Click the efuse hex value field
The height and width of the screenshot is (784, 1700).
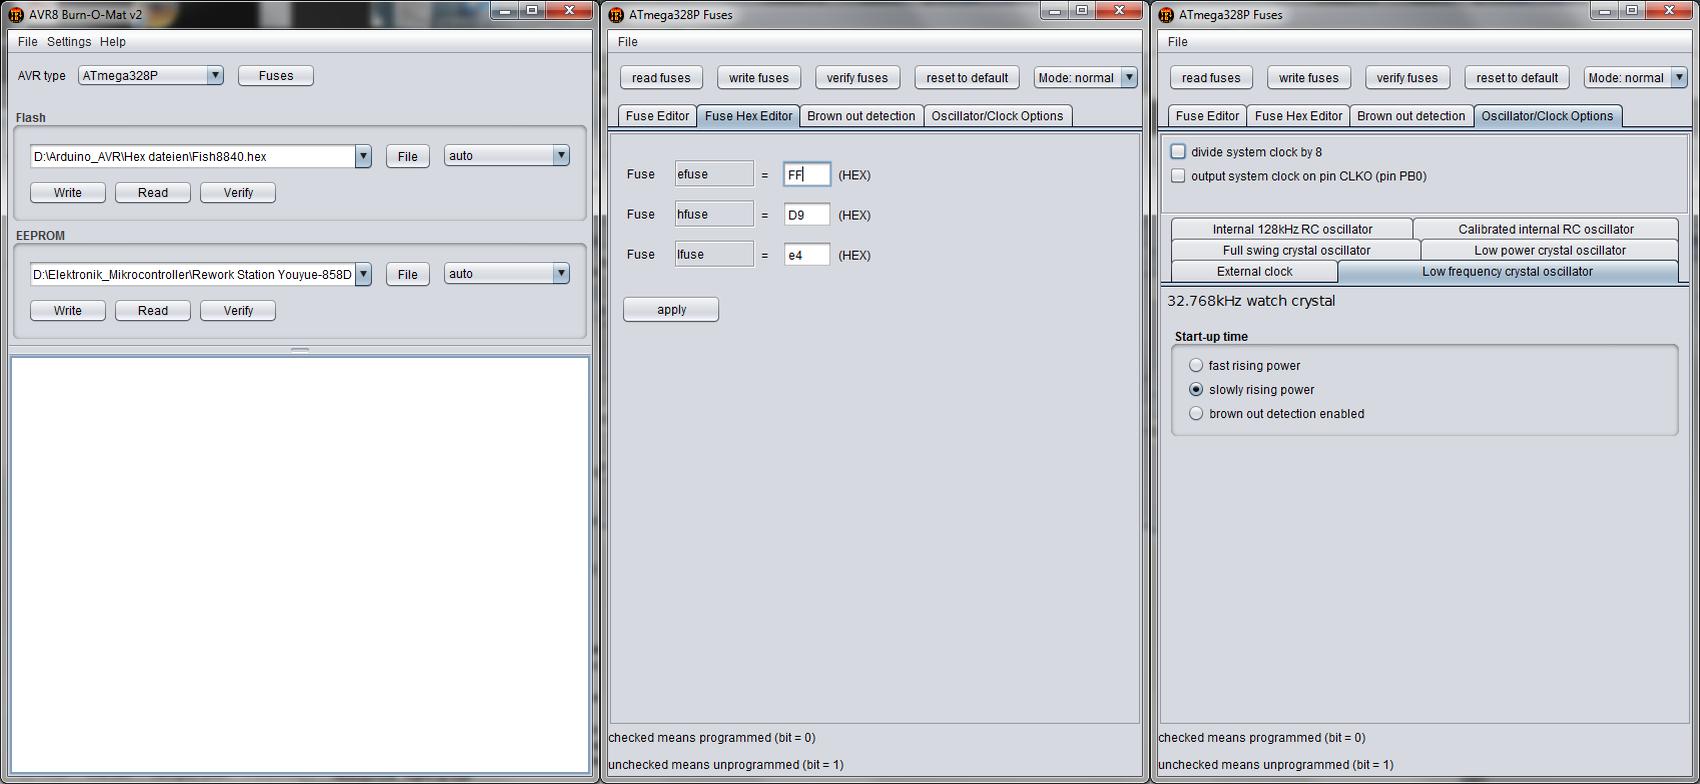807,174
